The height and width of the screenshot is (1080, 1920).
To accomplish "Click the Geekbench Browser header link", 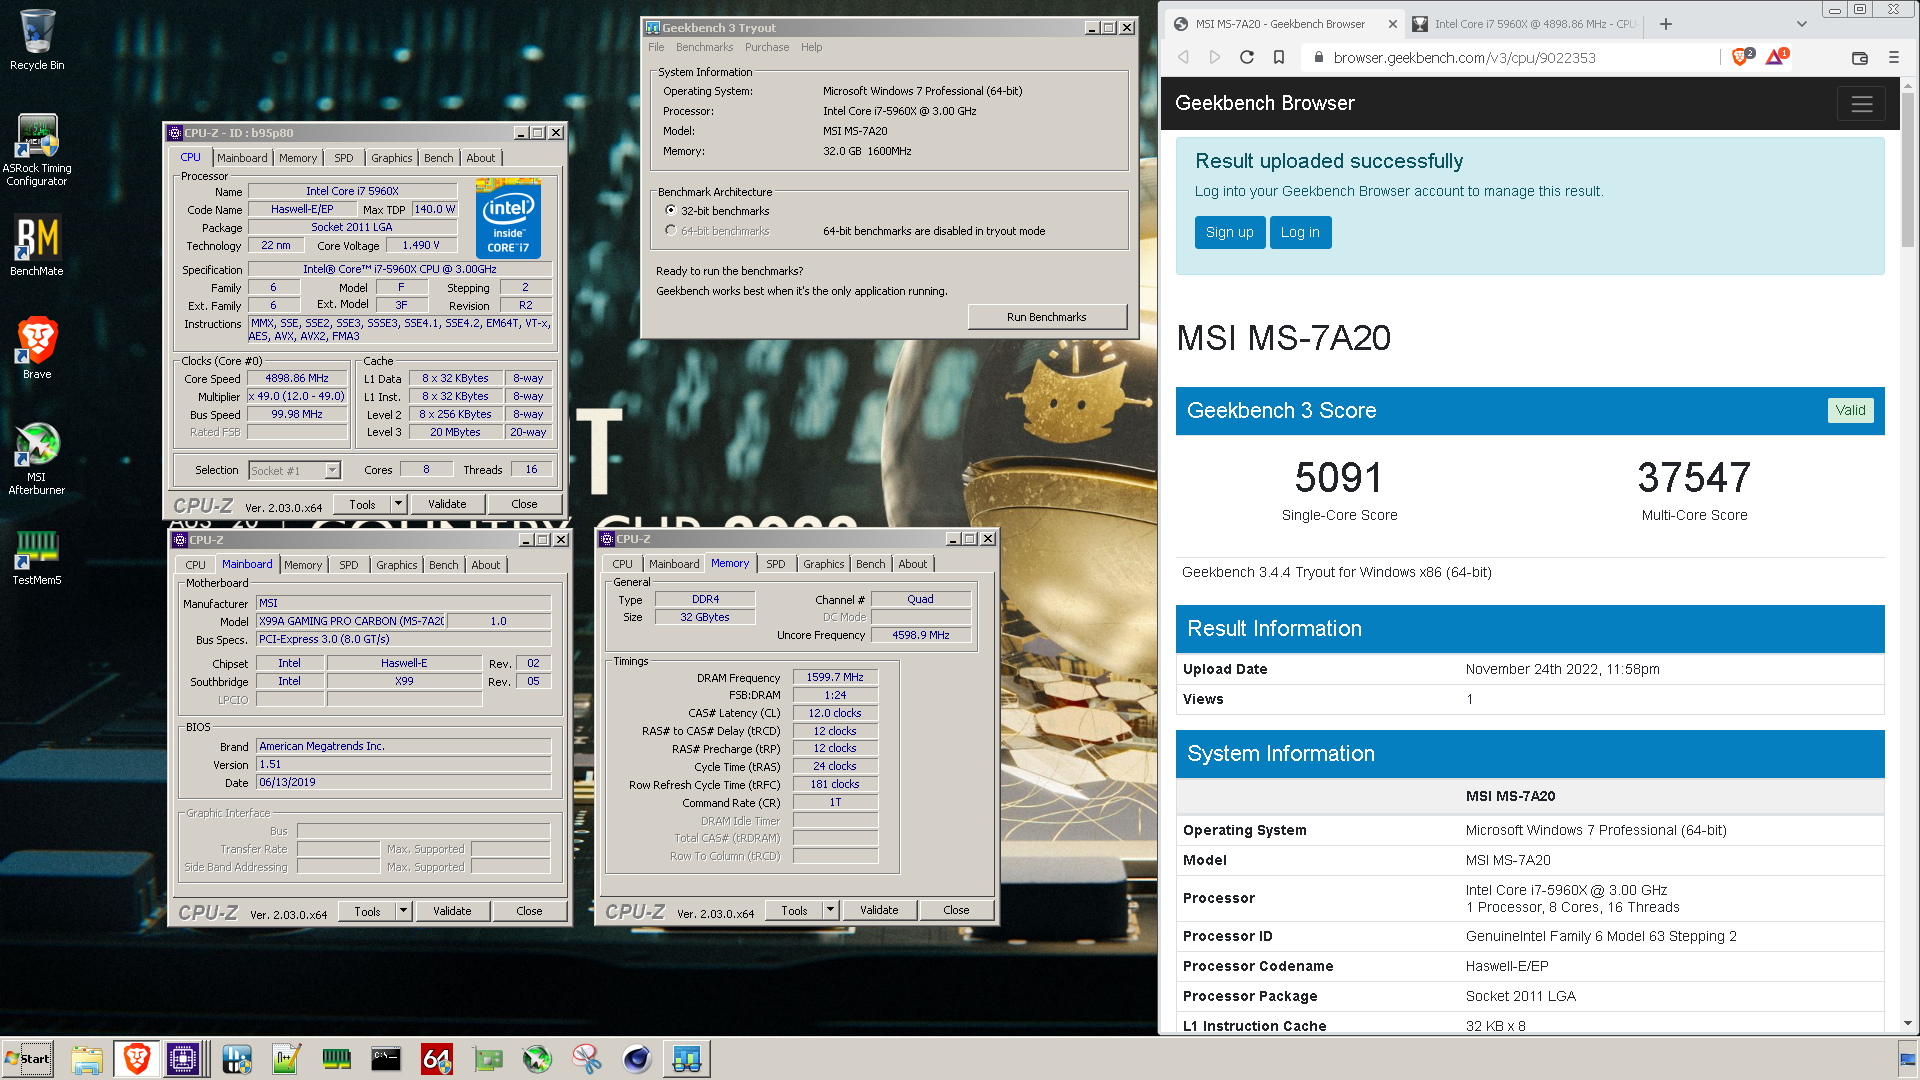I will tap(1265, 103).
